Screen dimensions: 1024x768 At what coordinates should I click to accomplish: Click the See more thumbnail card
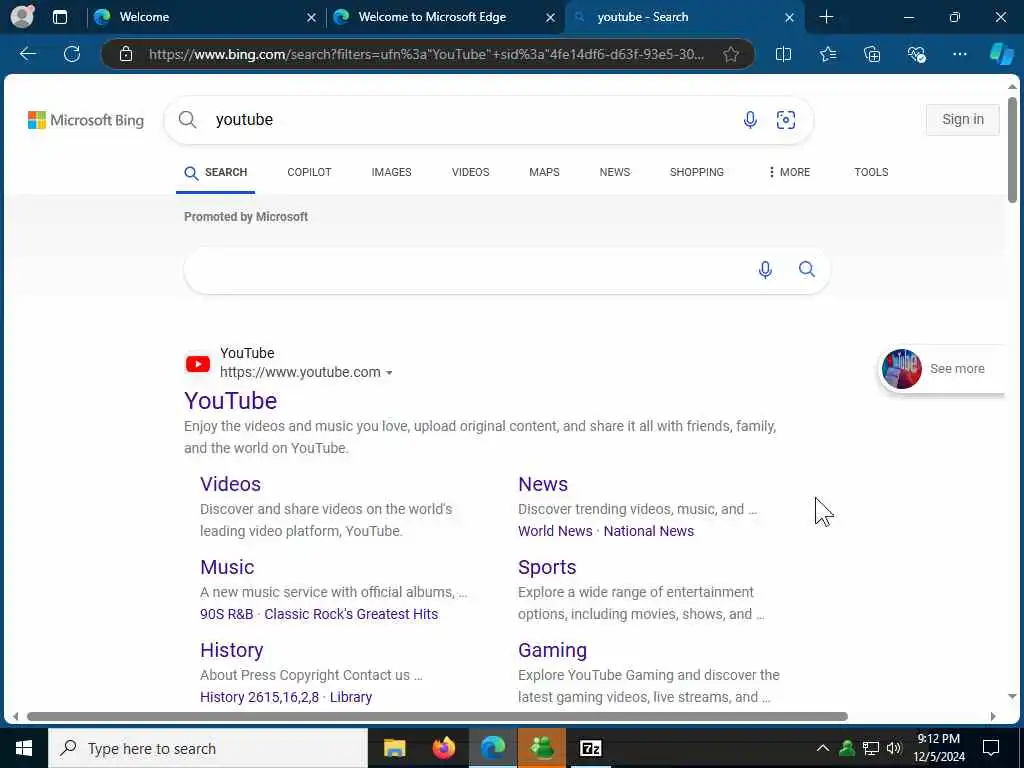(942, 368)
